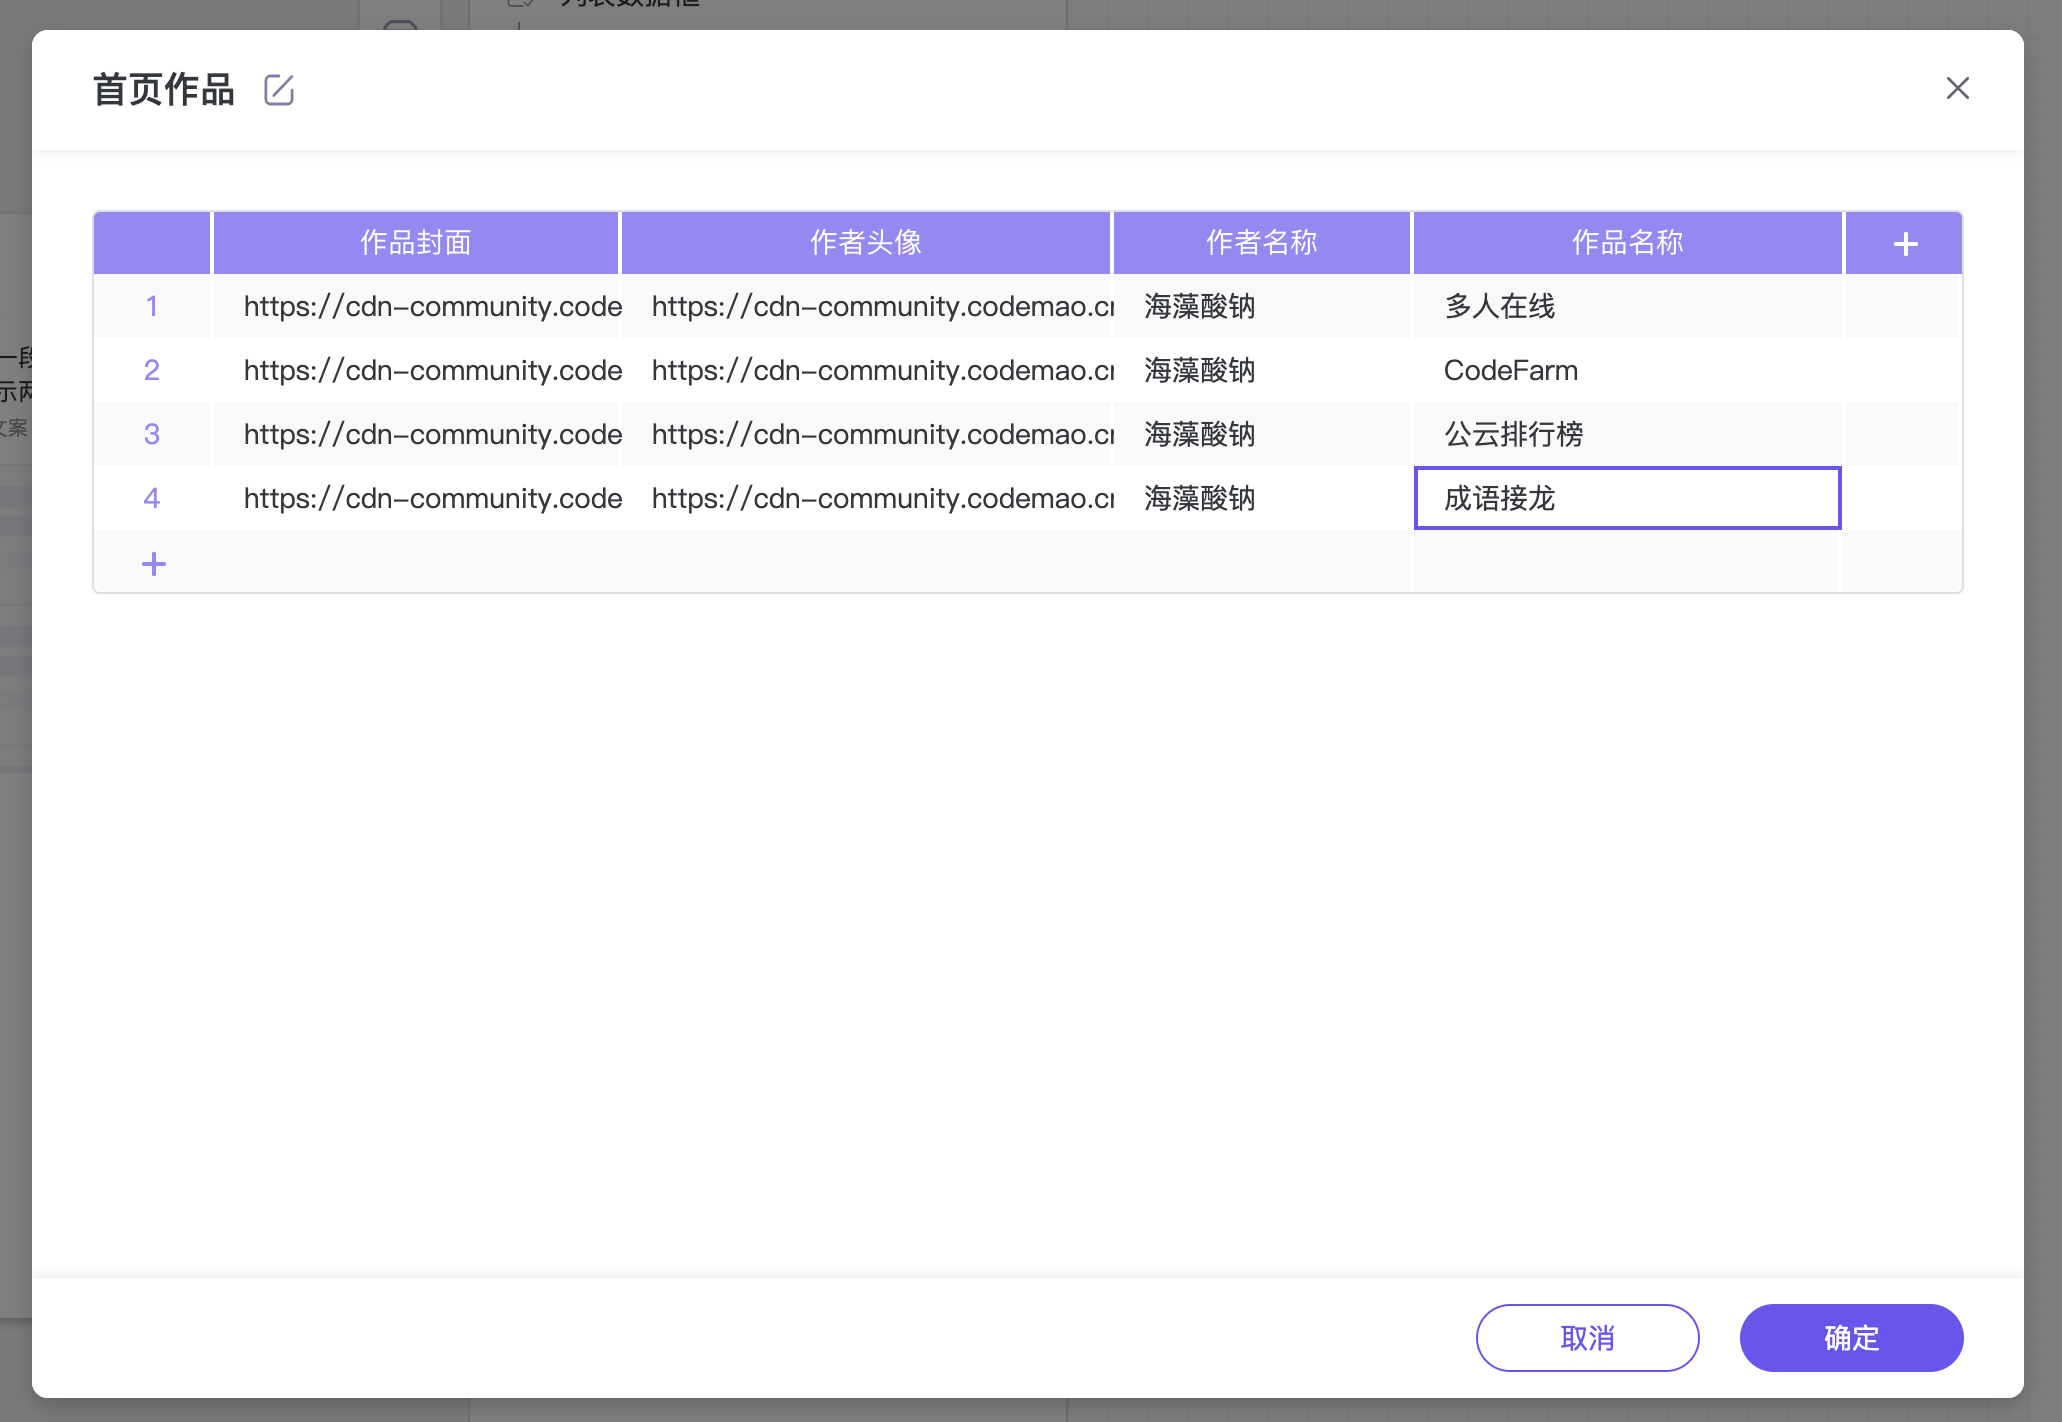
Task: Select the 作品名称 column header
Action: (1627, 243)
